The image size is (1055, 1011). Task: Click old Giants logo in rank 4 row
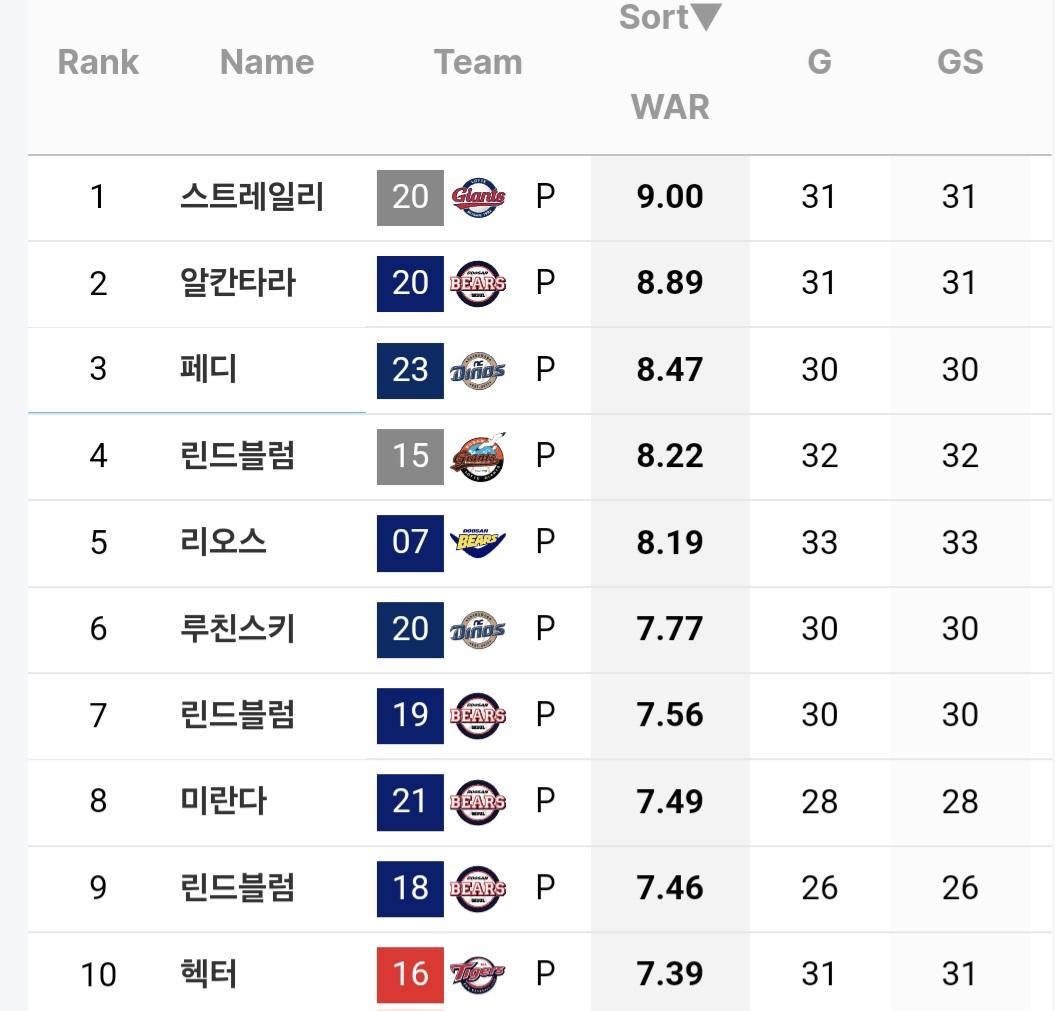(478, 456)
